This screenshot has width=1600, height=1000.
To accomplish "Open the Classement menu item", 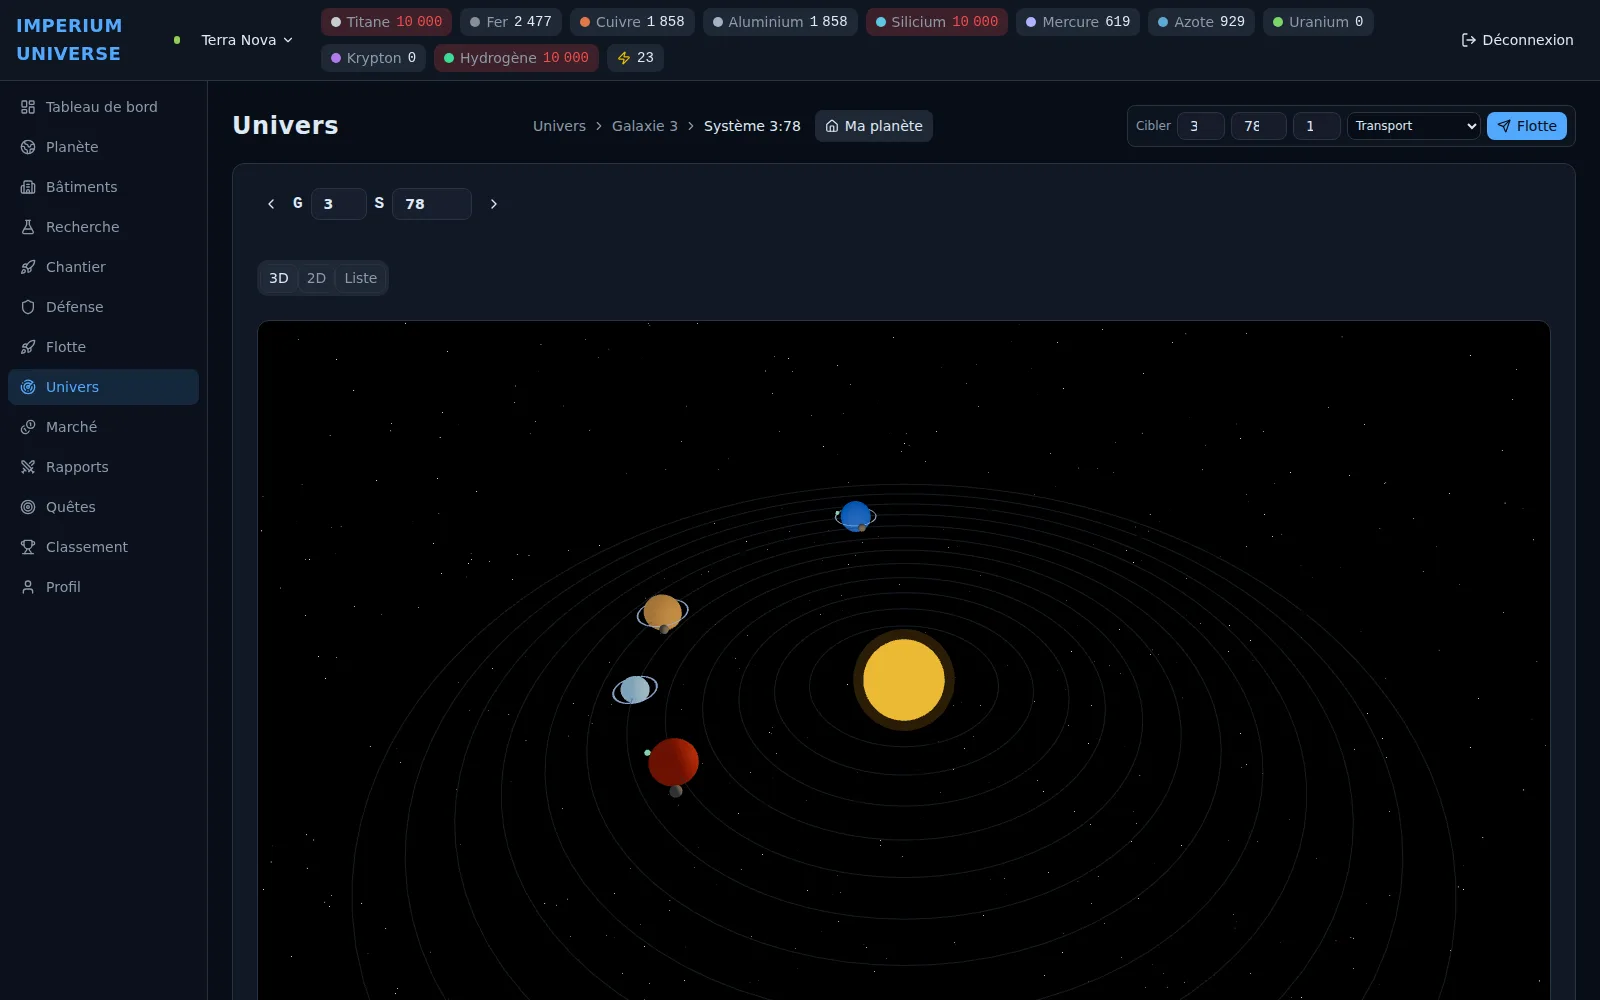I will click(x=103, y=547).
